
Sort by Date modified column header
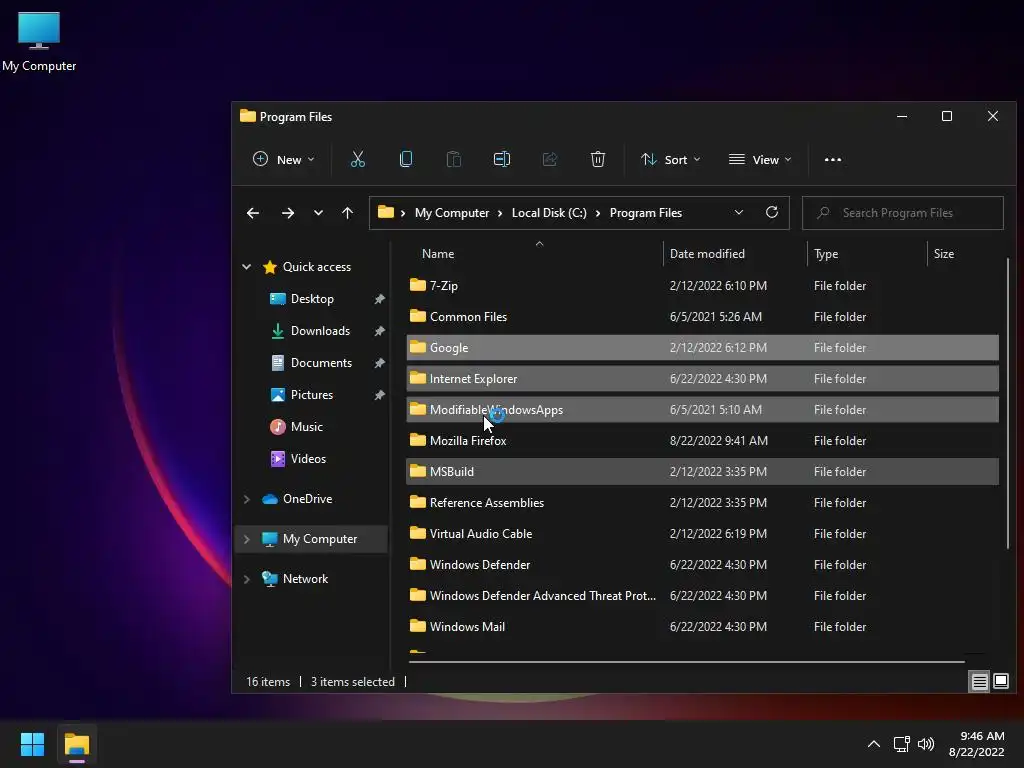(x=735, y=254)
